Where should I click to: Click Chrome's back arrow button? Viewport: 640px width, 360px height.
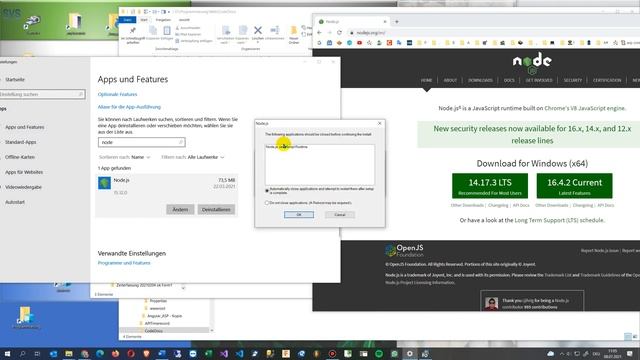pos(319,33)
